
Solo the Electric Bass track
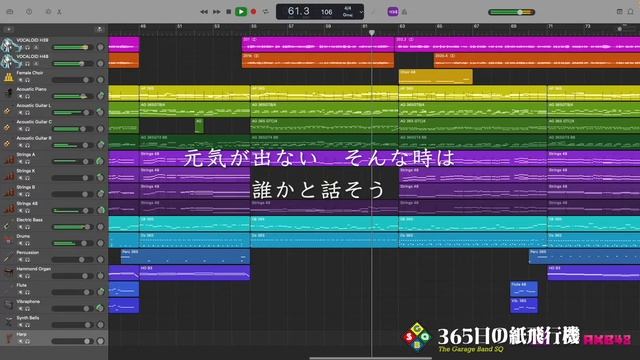(27, 227)
